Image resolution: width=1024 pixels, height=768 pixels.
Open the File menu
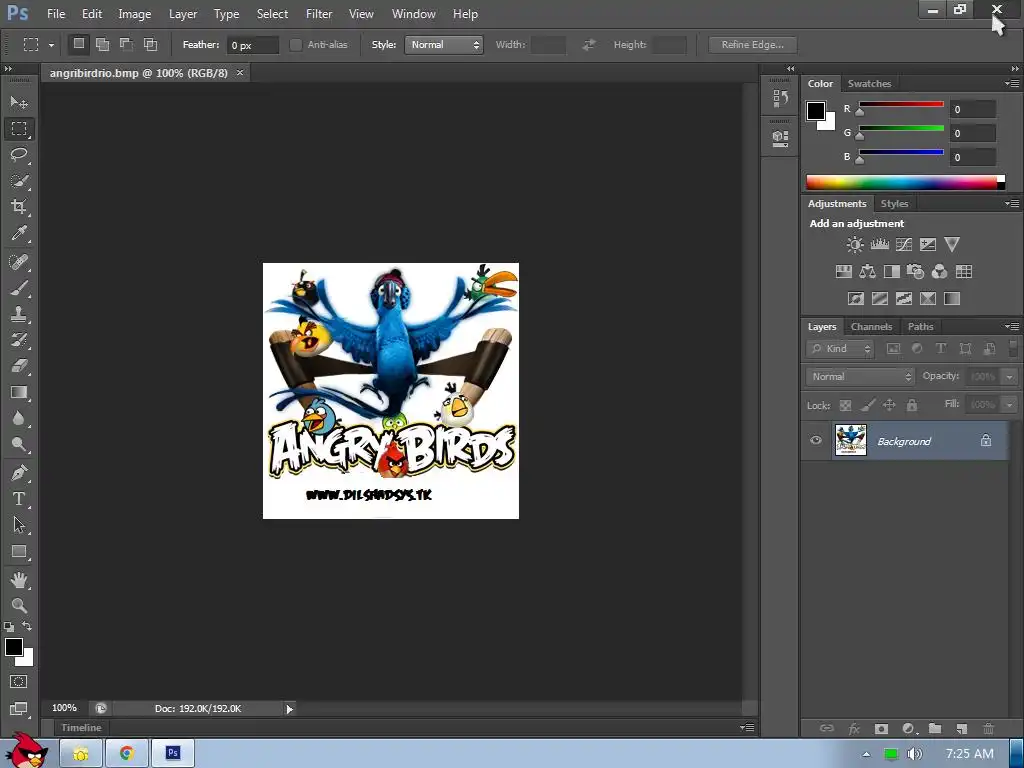[56, 14]
